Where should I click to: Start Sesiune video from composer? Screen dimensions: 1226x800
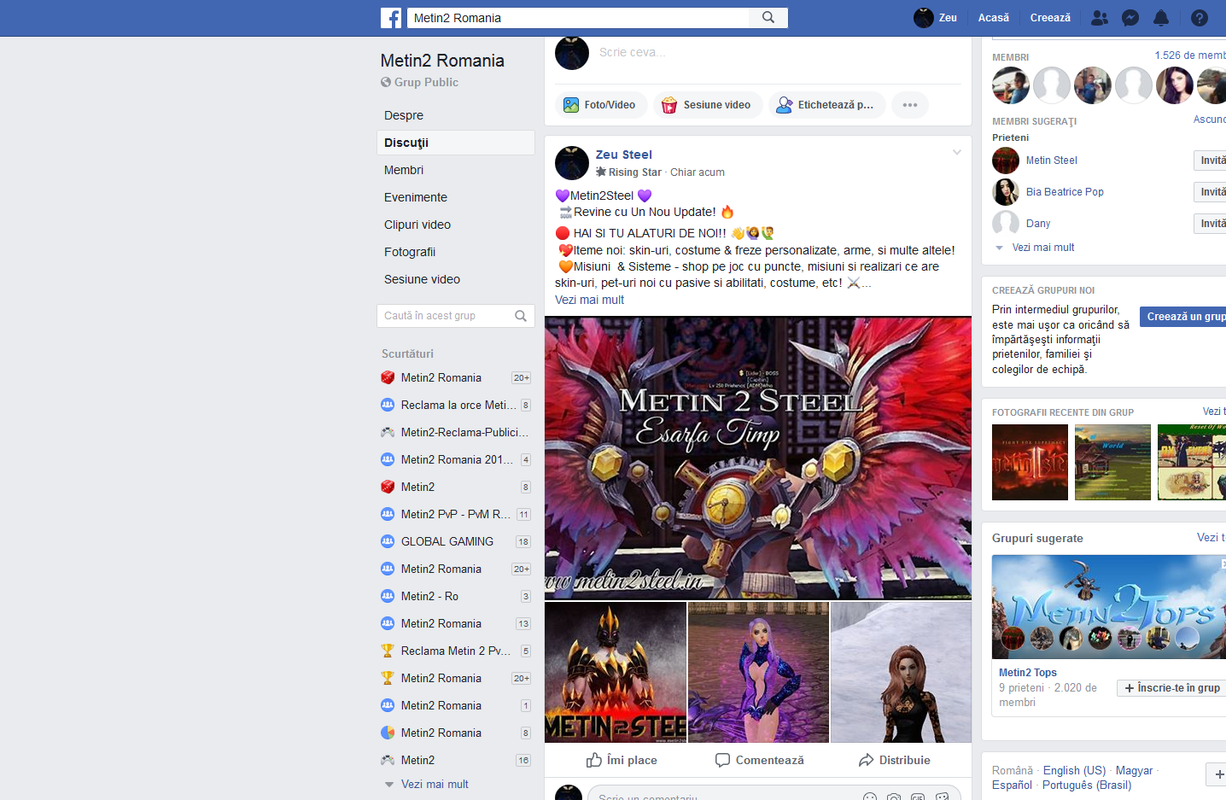[x=707, y=105]
